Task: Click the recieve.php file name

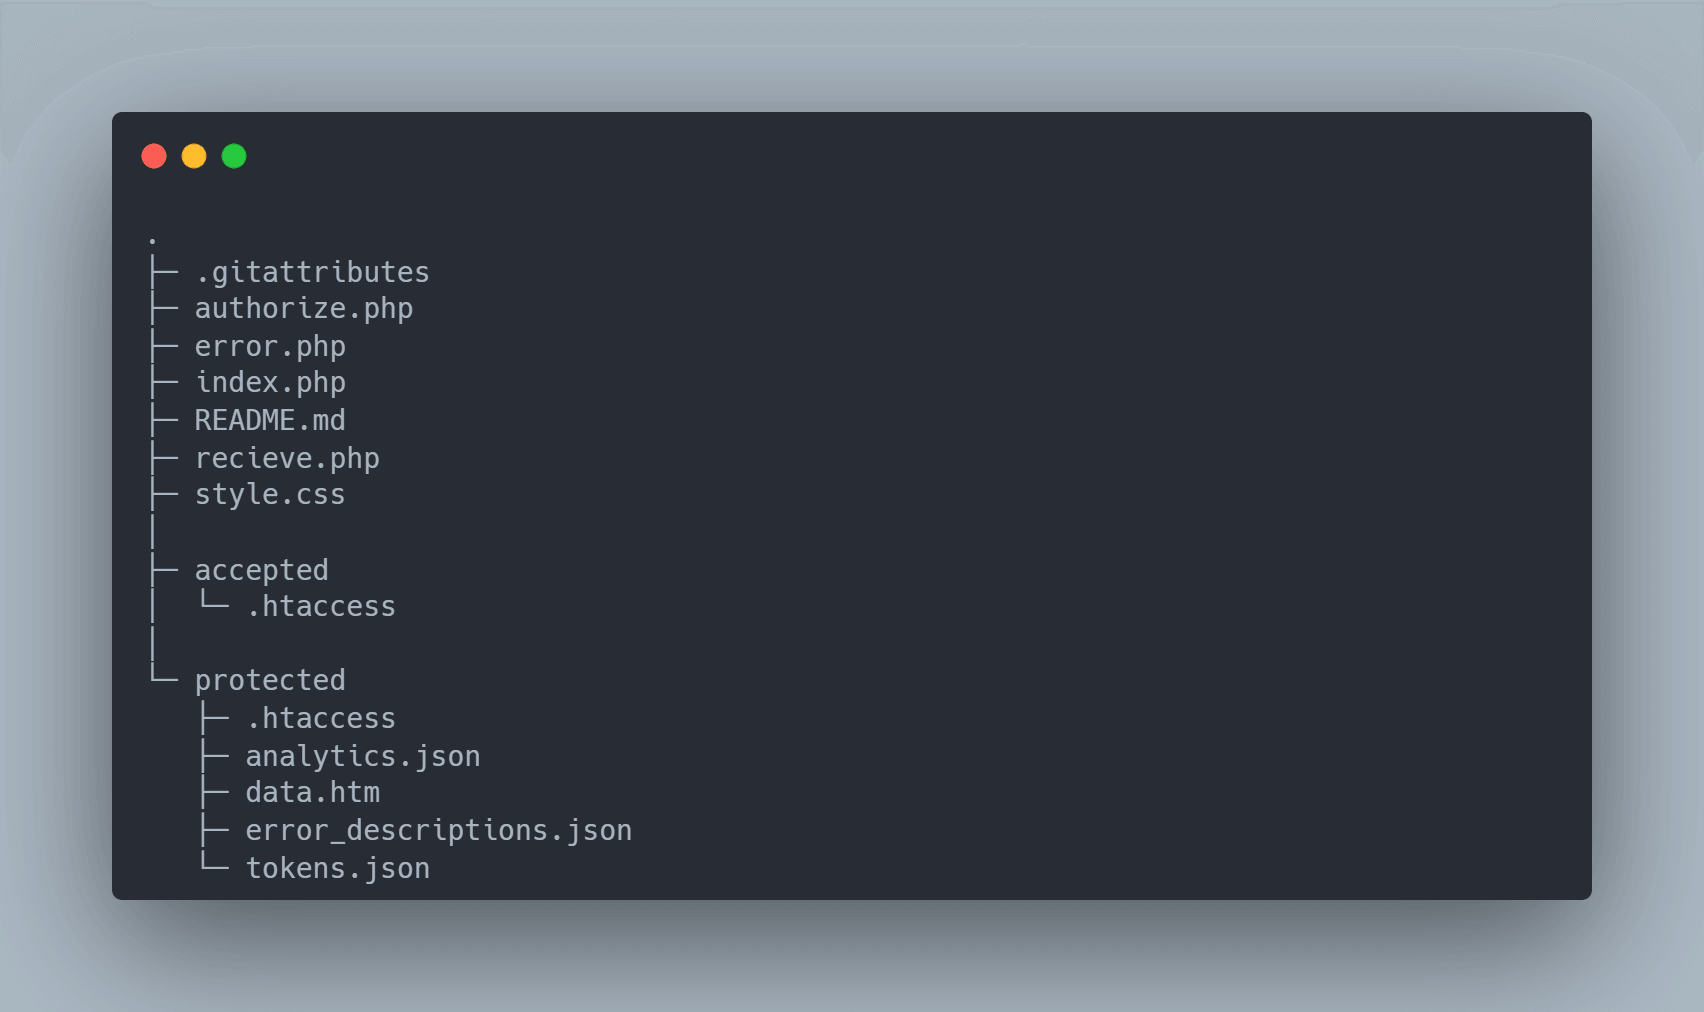Action: coord(287,459)
